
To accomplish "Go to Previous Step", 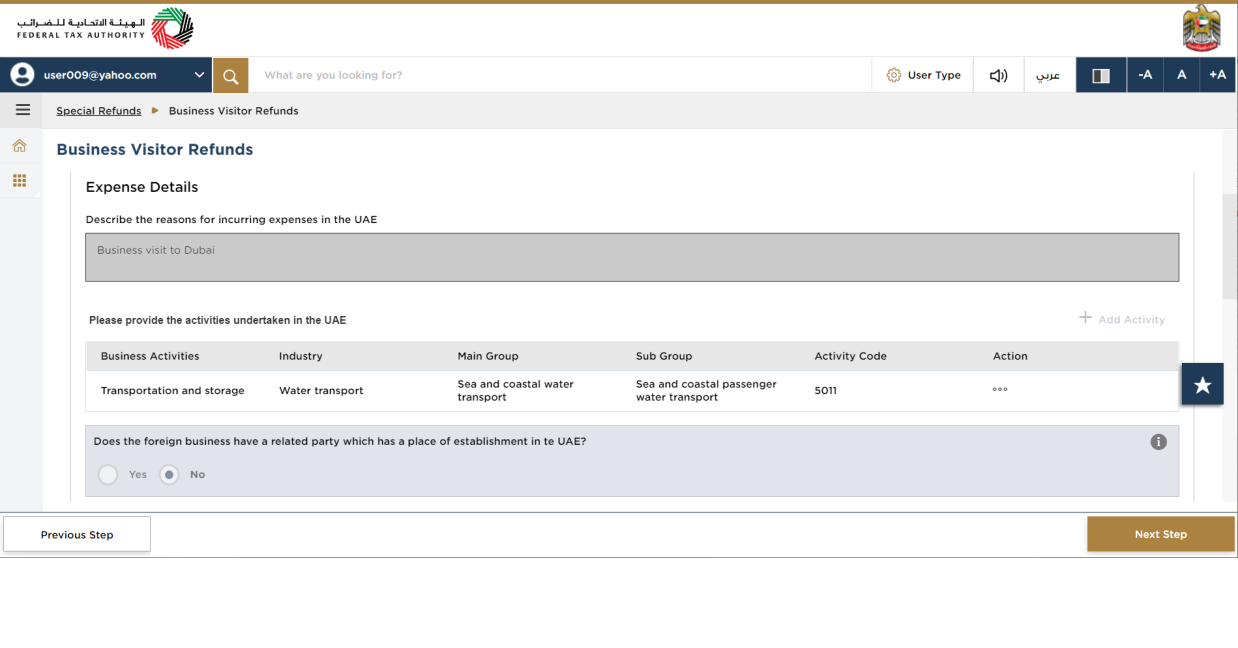I will (x=77, y=535).
